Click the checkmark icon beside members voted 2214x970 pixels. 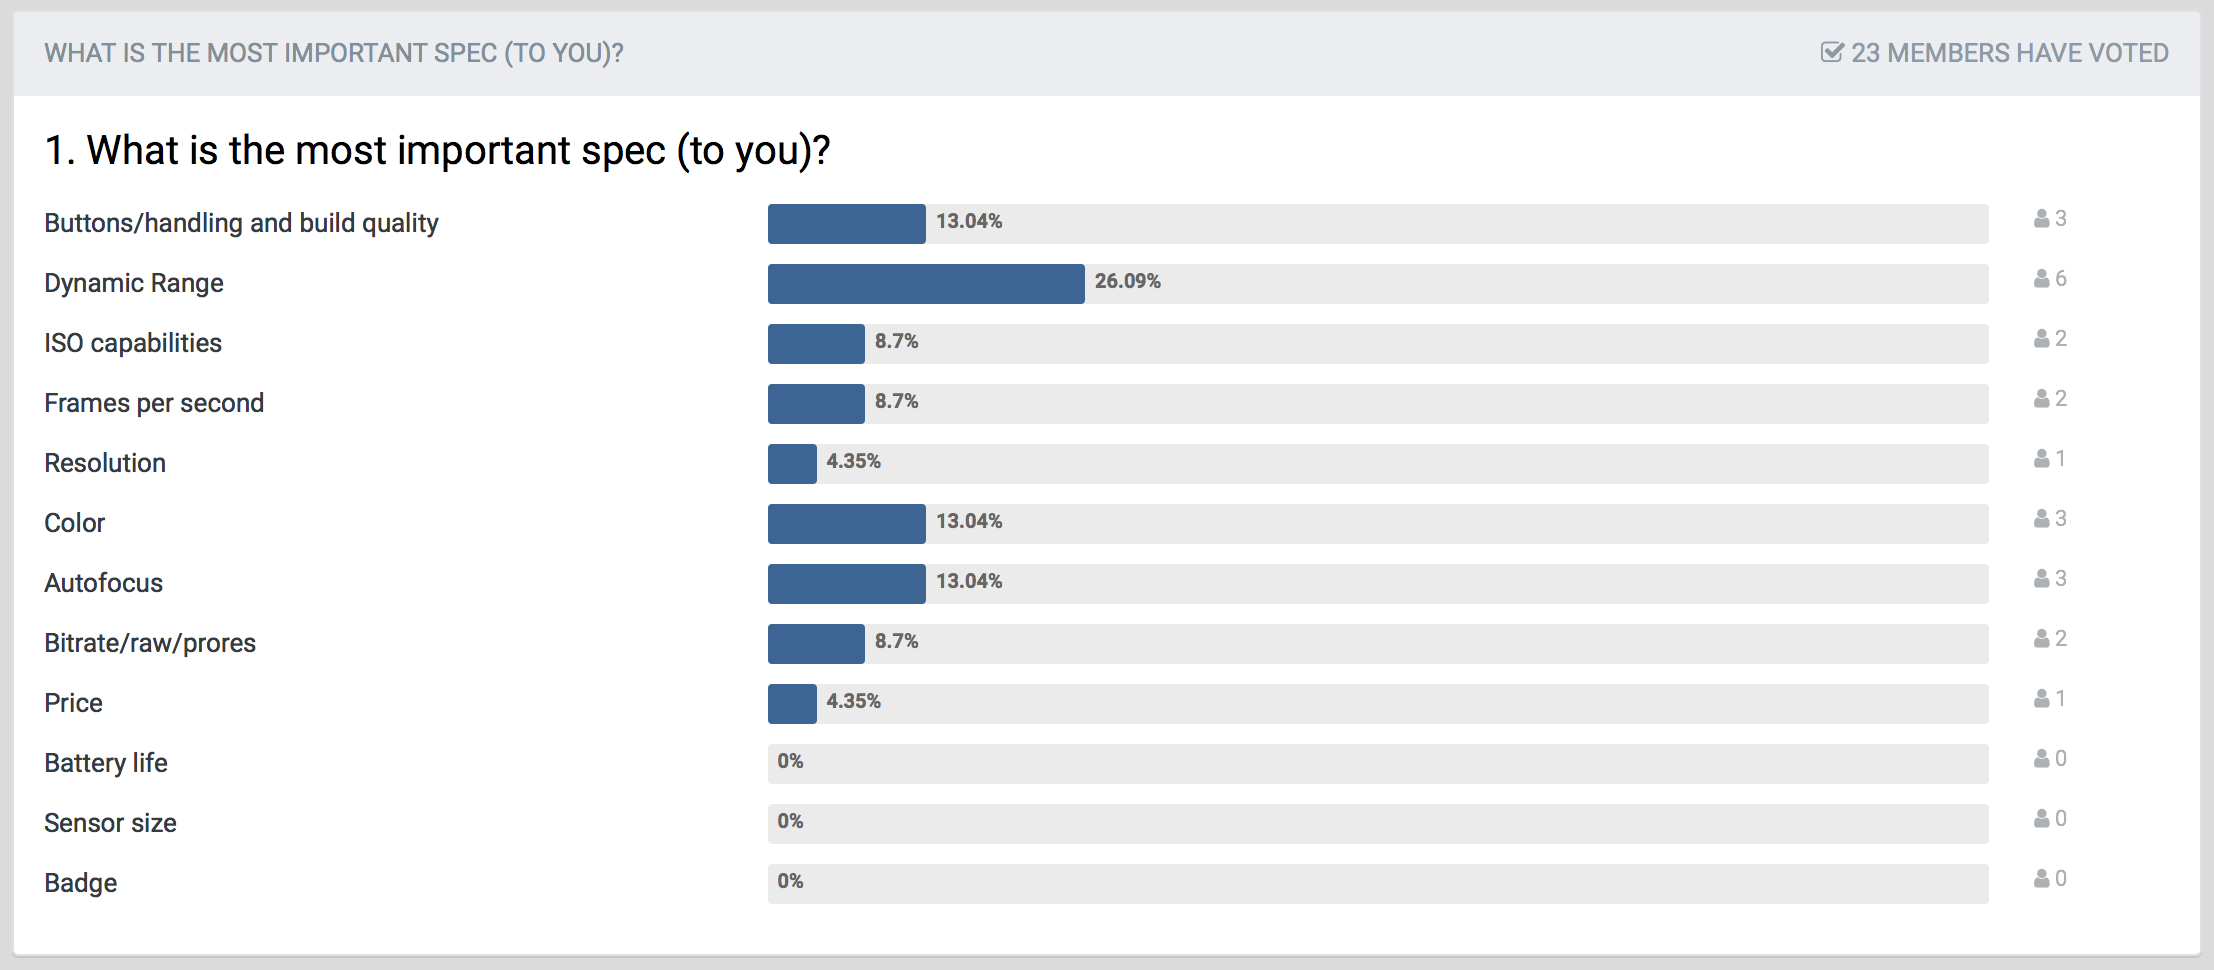click(1832, 52)
